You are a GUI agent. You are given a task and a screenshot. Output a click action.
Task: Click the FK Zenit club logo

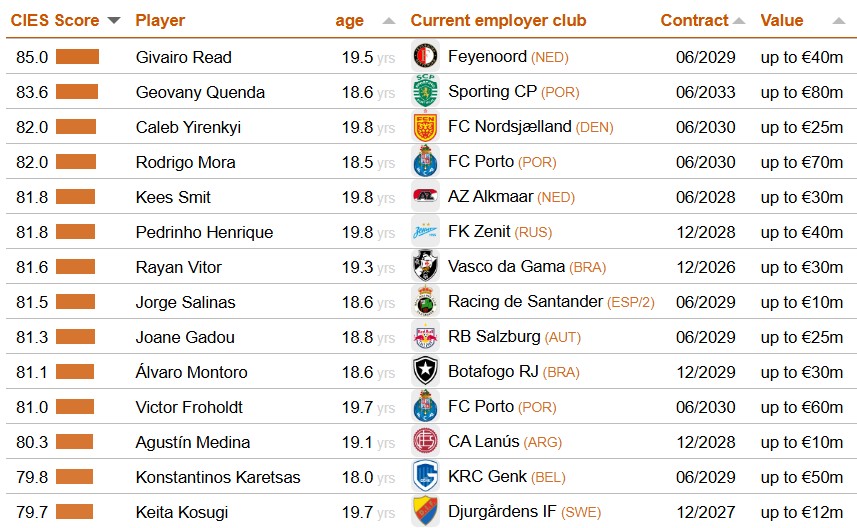425,232
